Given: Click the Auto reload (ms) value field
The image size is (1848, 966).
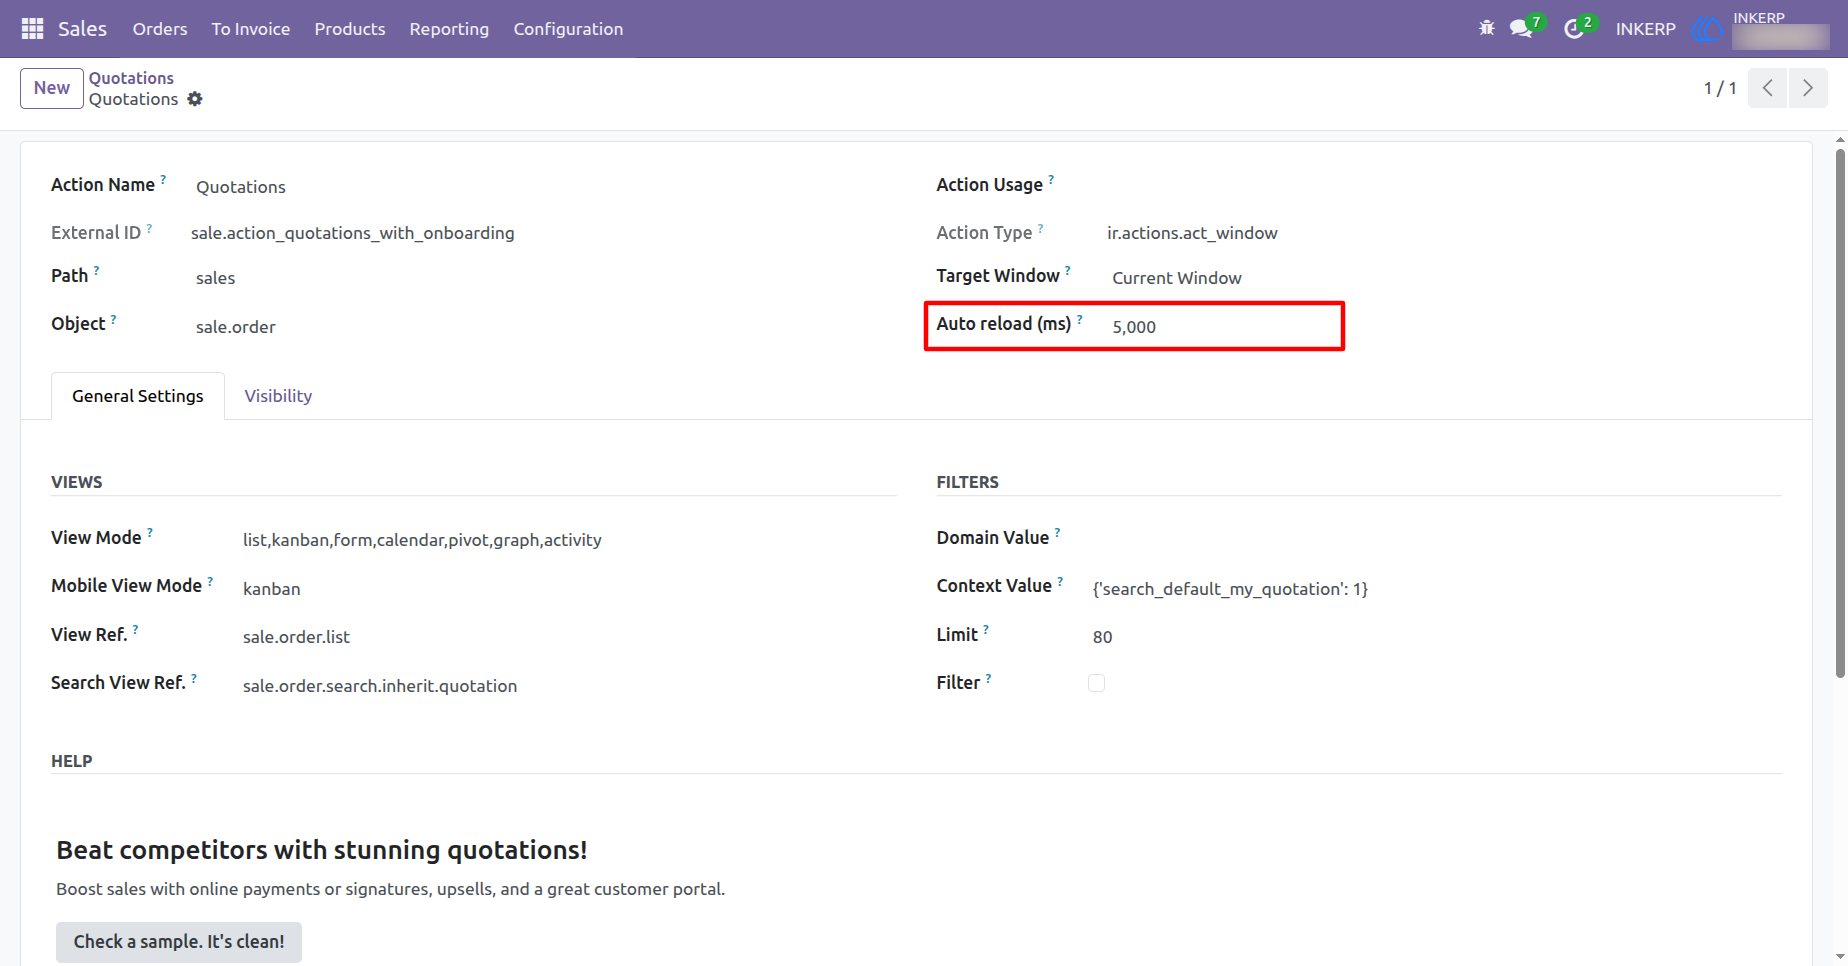Looking at the screenshot, I should pyautogui.click(x=1224, y=327).
